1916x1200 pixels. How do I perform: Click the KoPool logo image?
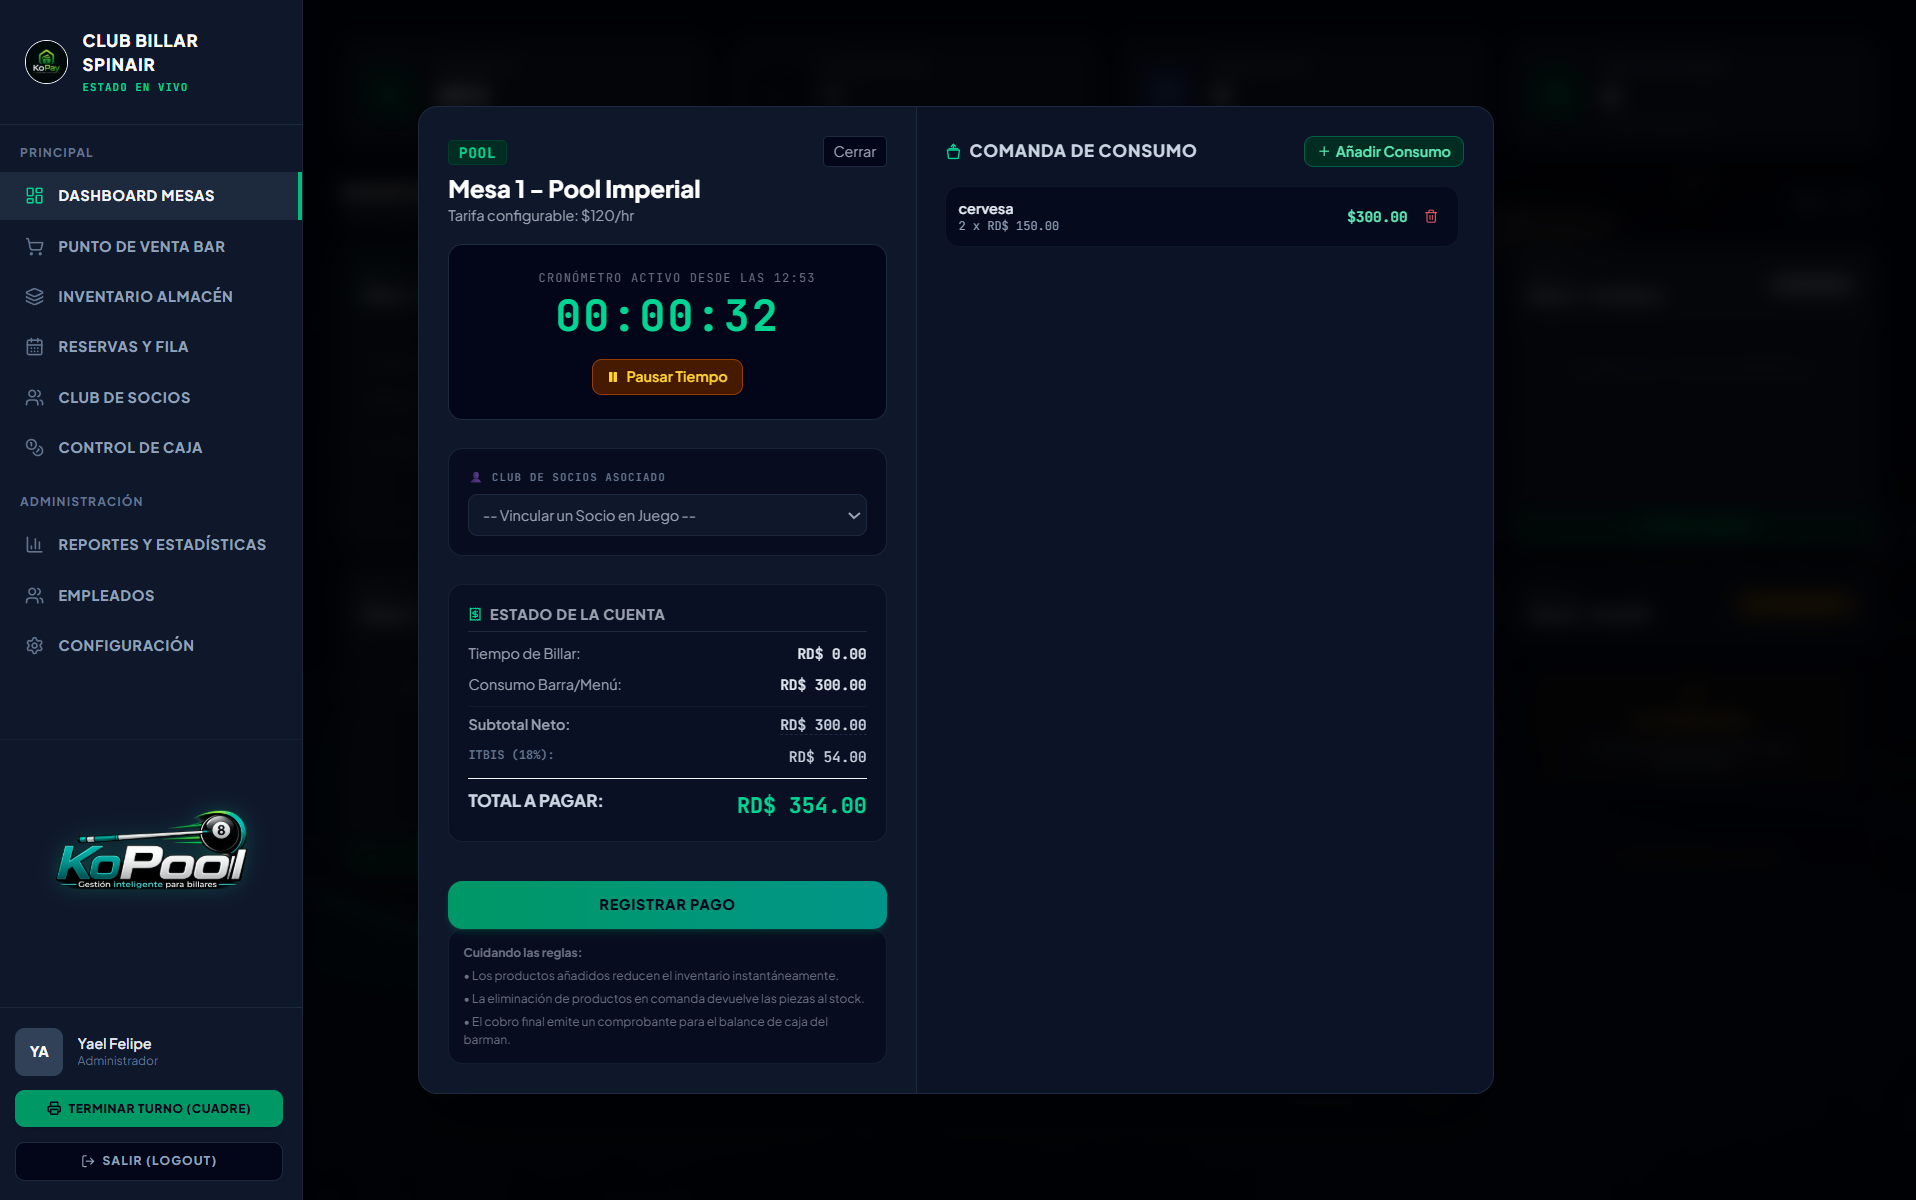pyautogui.click(x=151, y=850)
